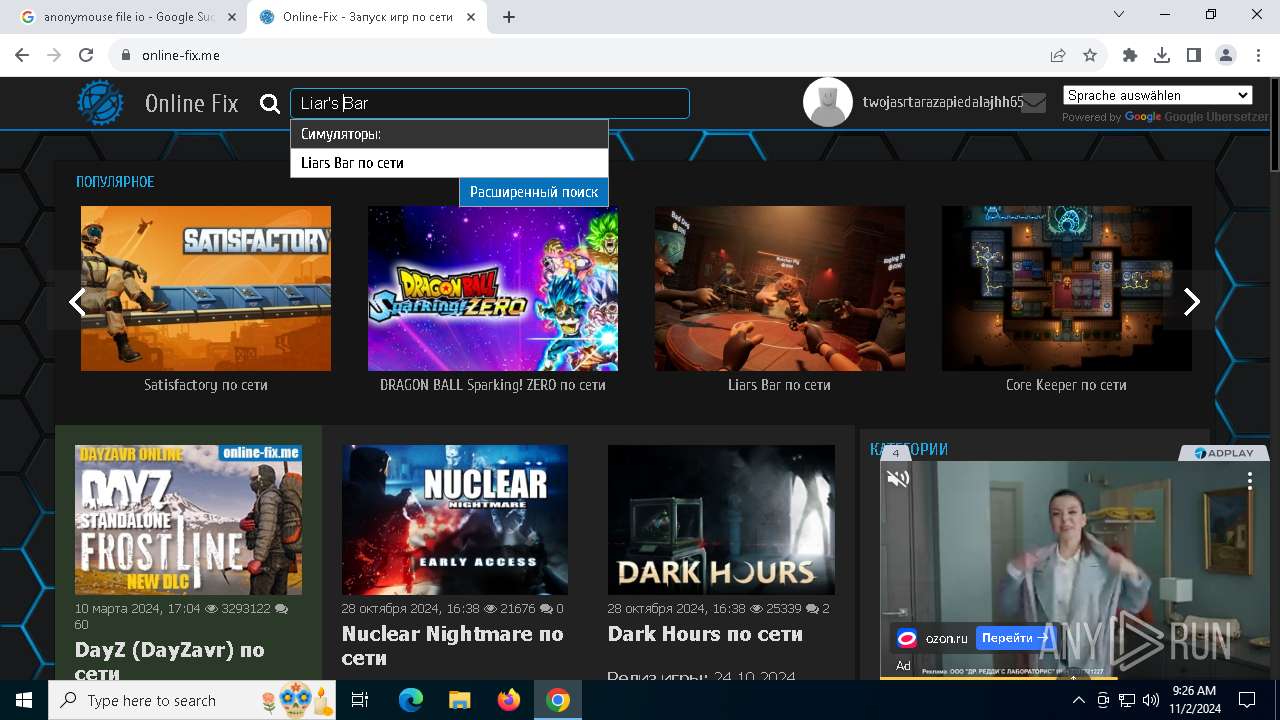Open Satisfactory thumbnail image
1280x720 pixels.
206,288
